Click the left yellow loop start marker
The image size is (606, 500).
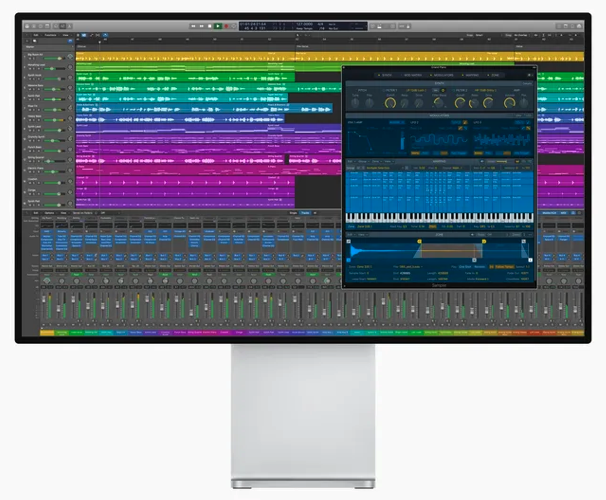click(419, 241)
